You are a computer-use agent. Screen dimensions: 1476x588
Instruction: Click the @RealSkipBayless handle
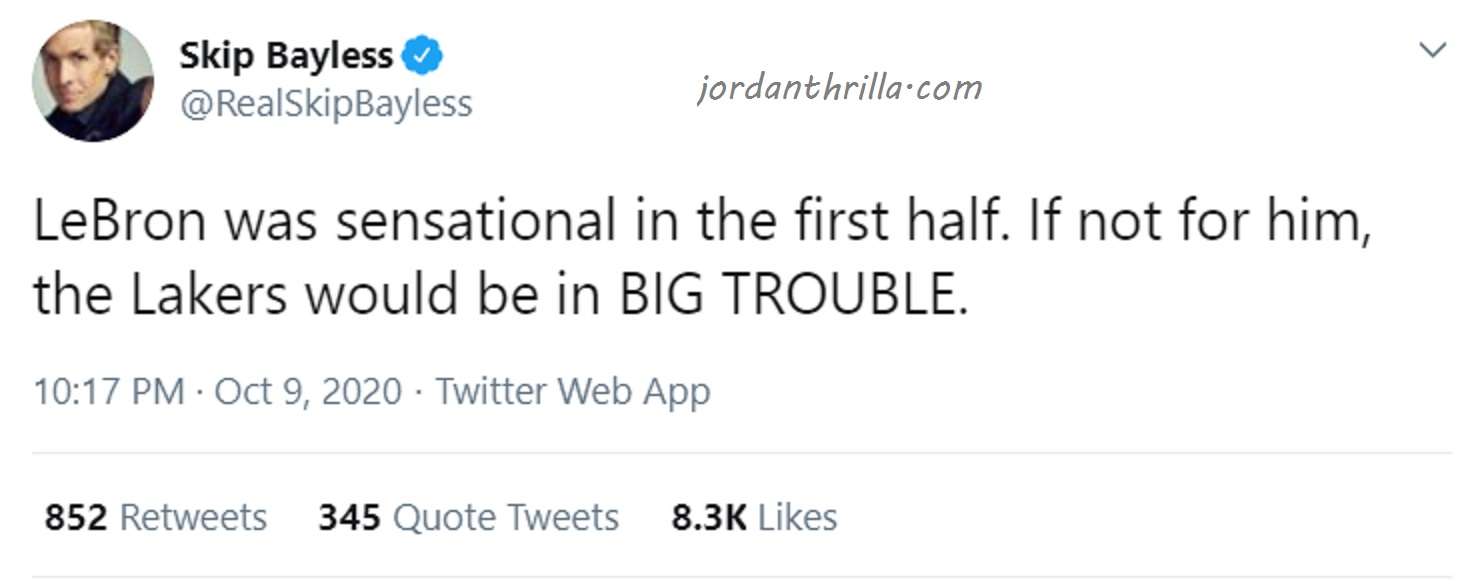pyautogui.click(x=325, y=102)
